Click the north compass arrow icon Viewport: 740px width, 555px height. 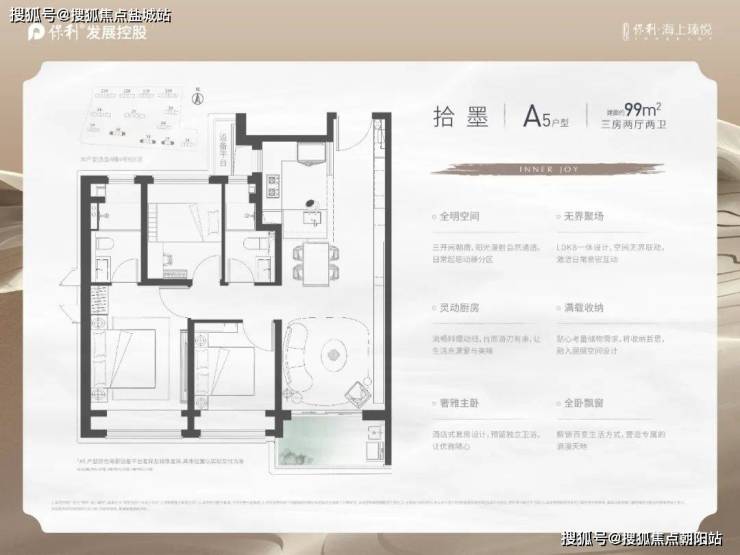(x=199, y=97)
